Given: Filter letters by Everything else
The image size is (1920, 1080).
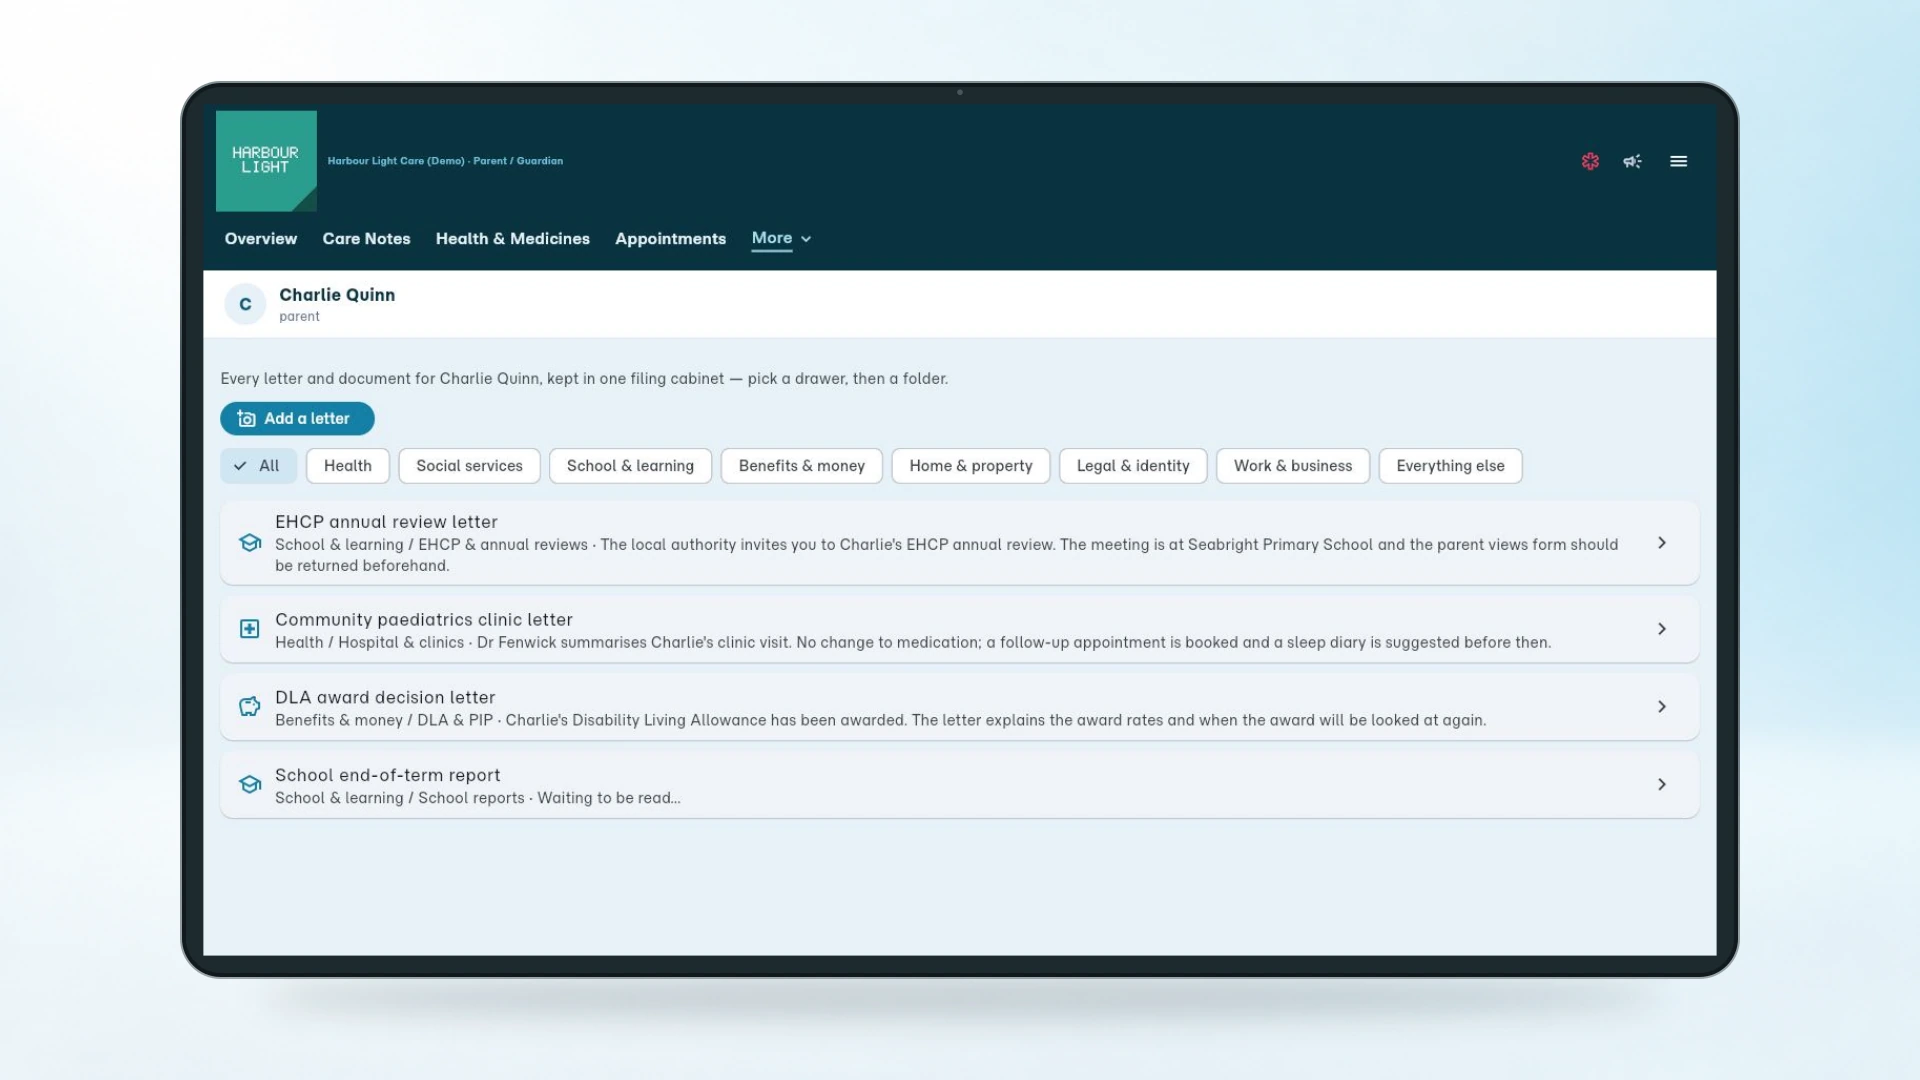Looking at the screenshot, I should point(1450,466).
